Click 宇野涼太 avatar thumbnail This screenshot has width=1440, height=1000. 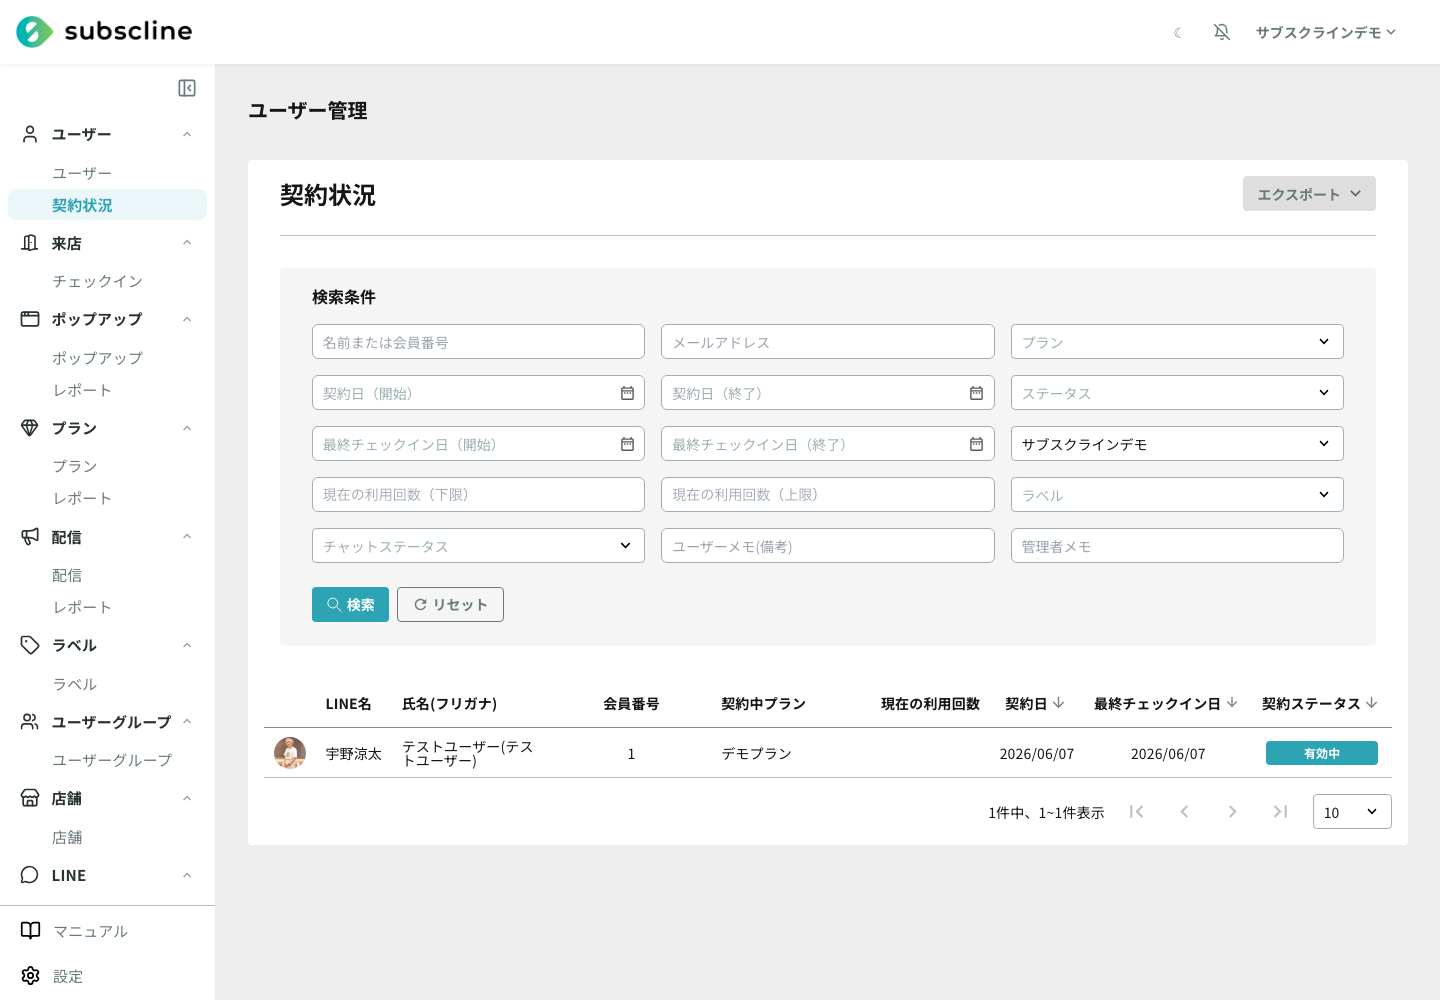click(x=290, y=753)
